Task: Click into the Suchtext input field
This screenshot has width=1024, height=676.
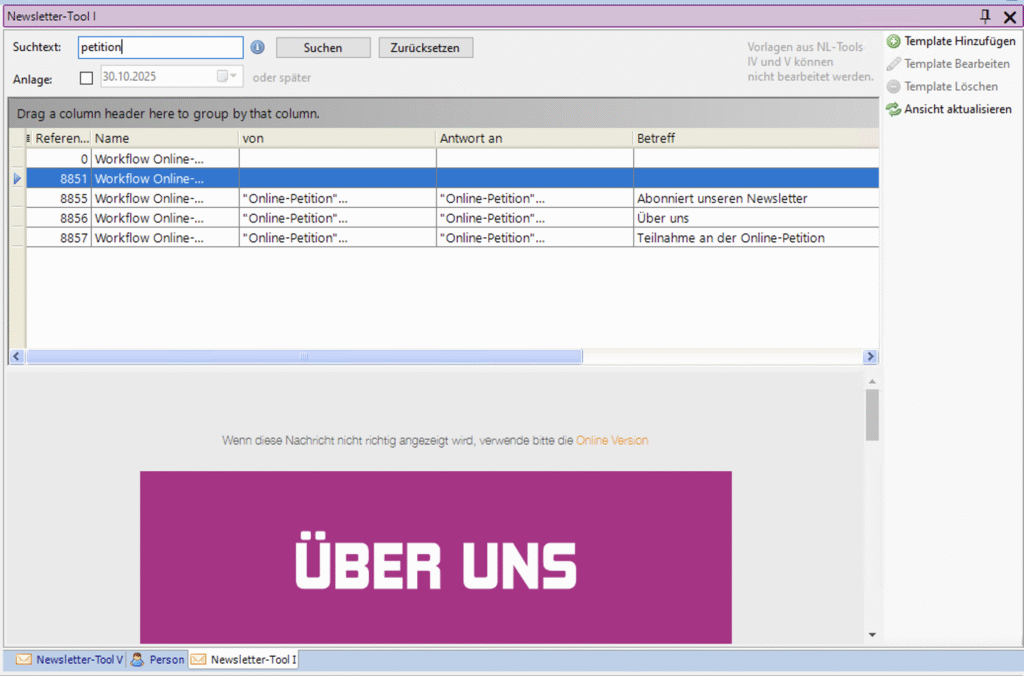Action: (x=160, y=47)
